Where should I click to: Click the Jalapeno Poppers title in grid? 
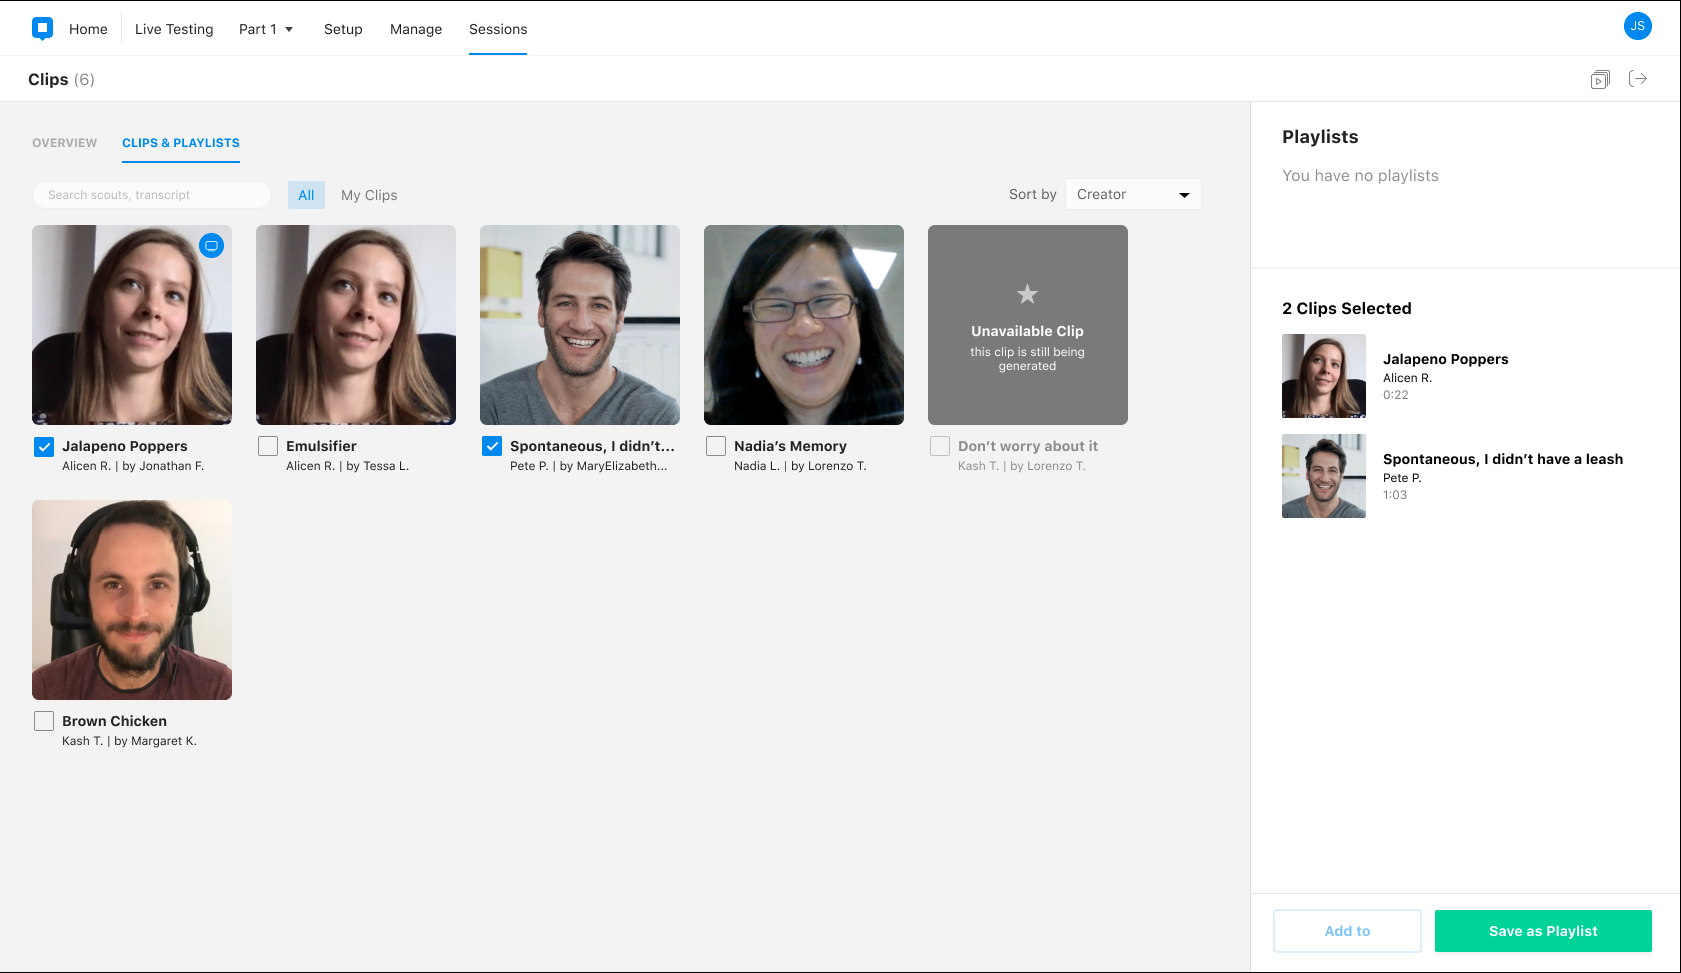click(125, 446)
